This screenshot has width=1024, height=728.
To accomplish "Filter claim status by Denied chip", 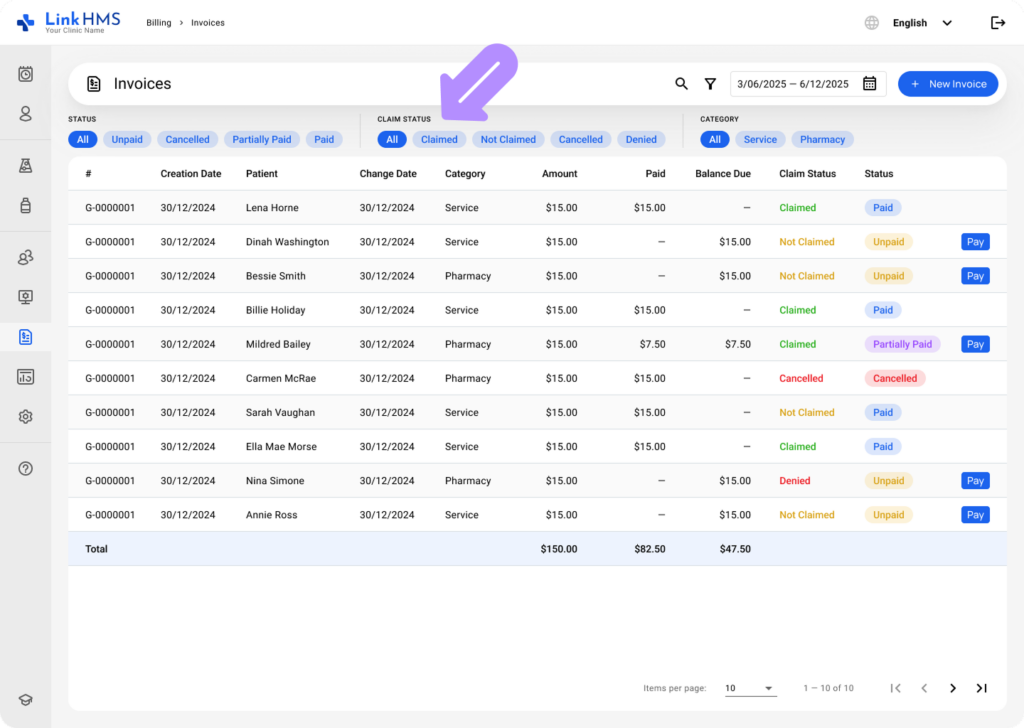I will pyautogui.click(x=641, y=139).
